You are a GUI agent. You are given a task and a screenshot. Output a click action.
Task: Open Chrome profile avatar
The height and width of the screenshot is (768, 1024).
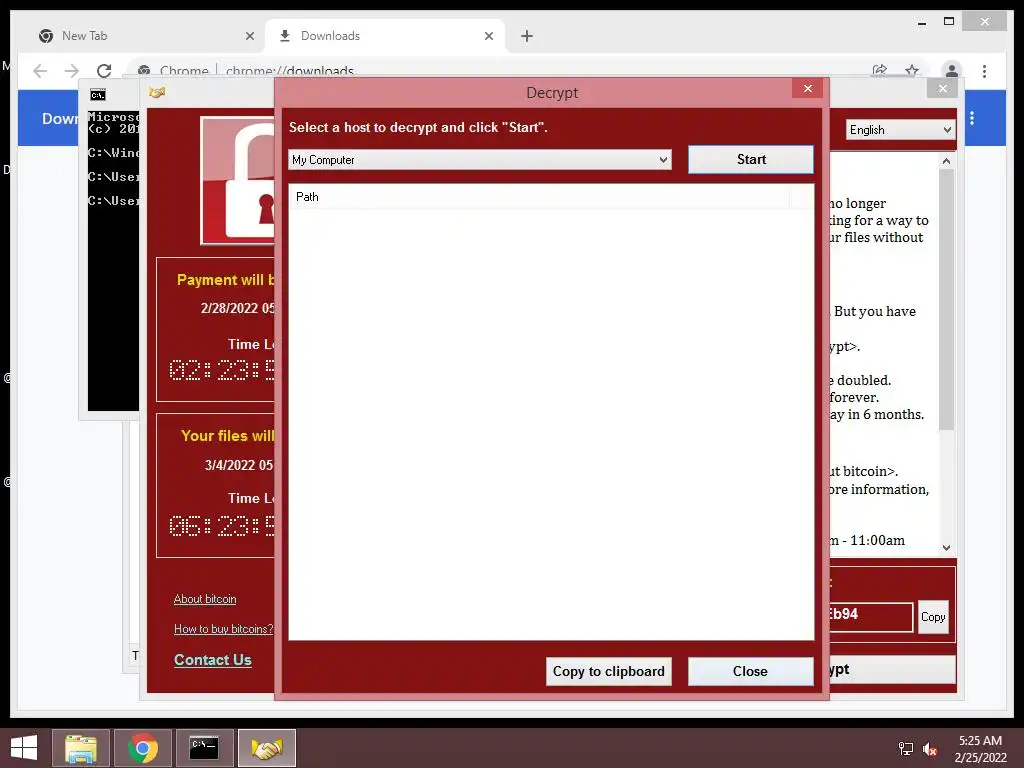click(x=952, y=71)
